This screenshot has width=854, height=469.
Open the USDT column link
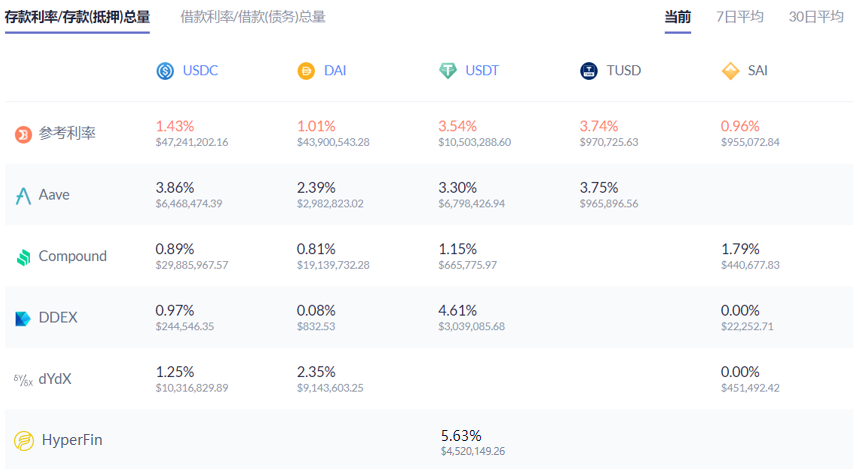[x=482, y=71]
